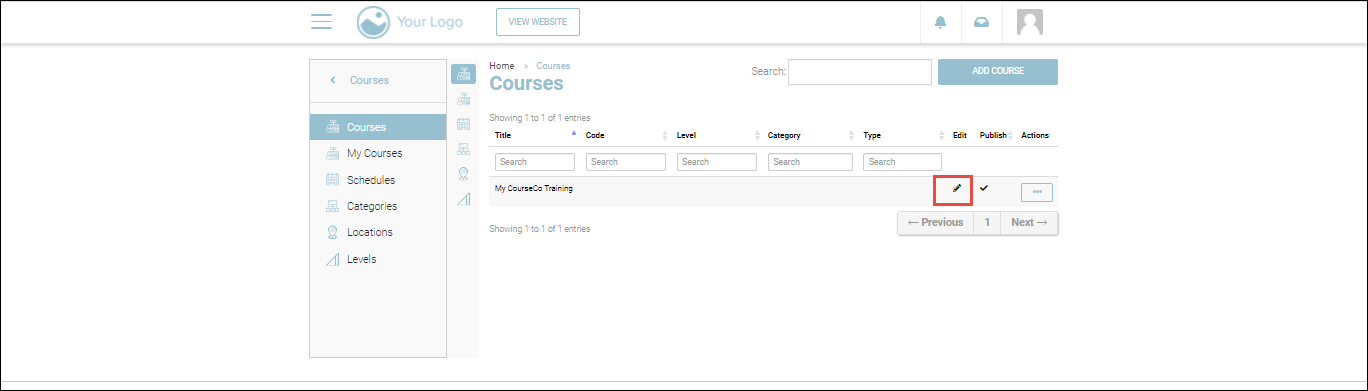Viewport: 1368px width, 391px height.
Task: Collapse the Courses sidebar back chevron
Action: [x=333, y=80]
